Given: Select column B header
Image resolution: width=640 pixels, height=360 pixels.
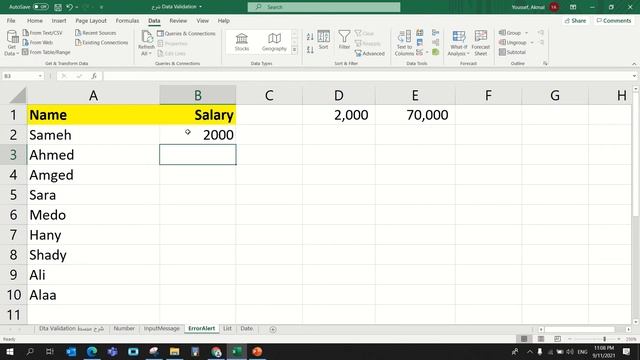Looking at the screenshot, I should pyautogui.click(x=198, y=95).
